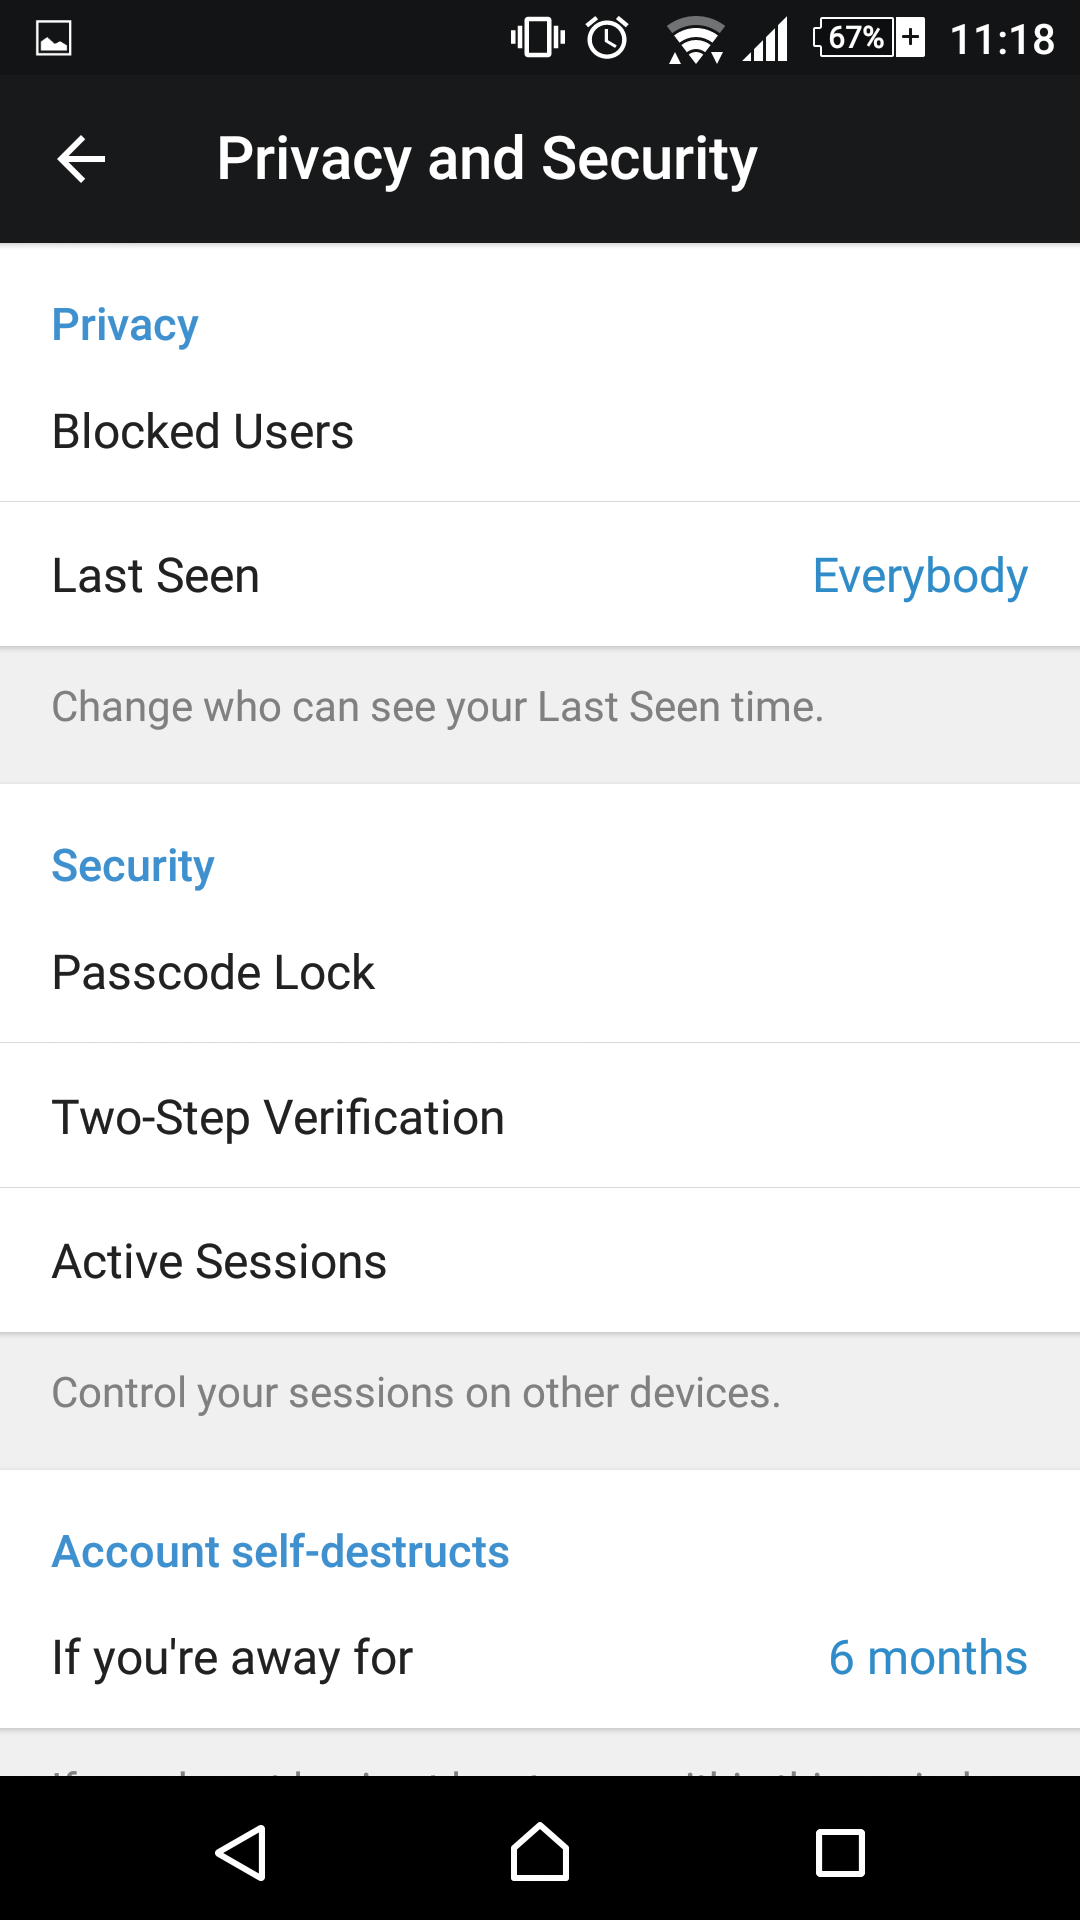The image size is (1080, 1920).
Task: Tap the vibrate mode status icon
Action: click(x=538, y=38)
